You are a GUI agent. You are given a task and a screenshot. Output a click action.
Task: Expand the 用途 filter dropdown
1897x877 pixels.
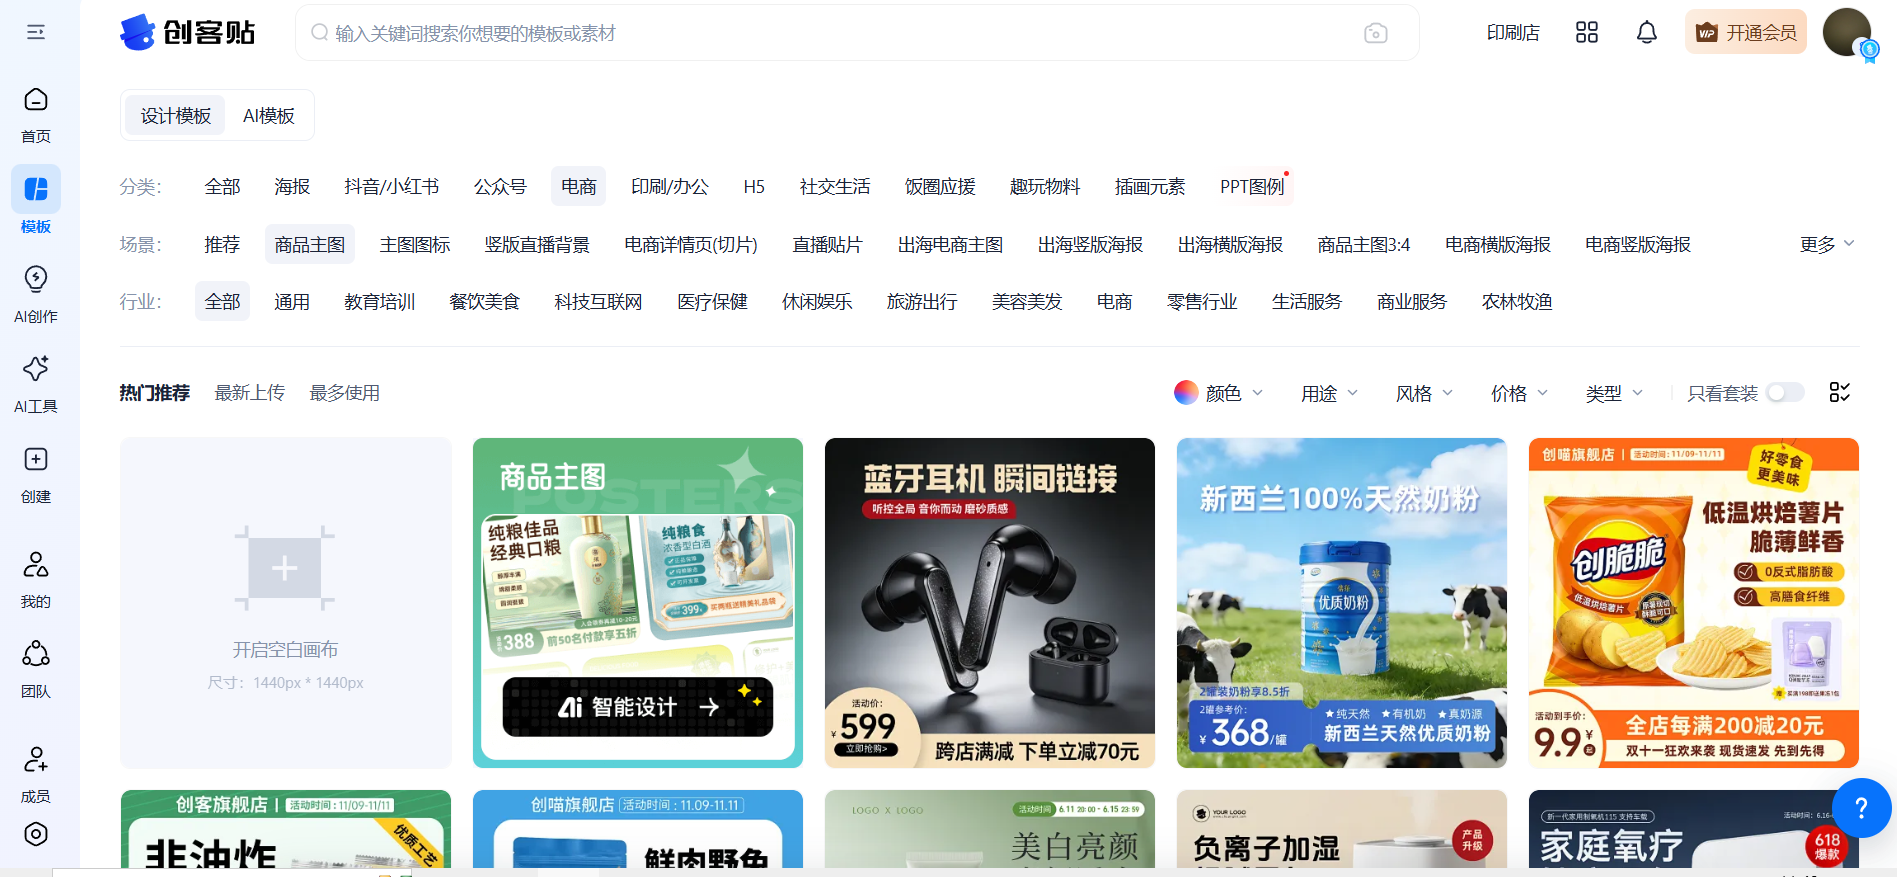1329,393
